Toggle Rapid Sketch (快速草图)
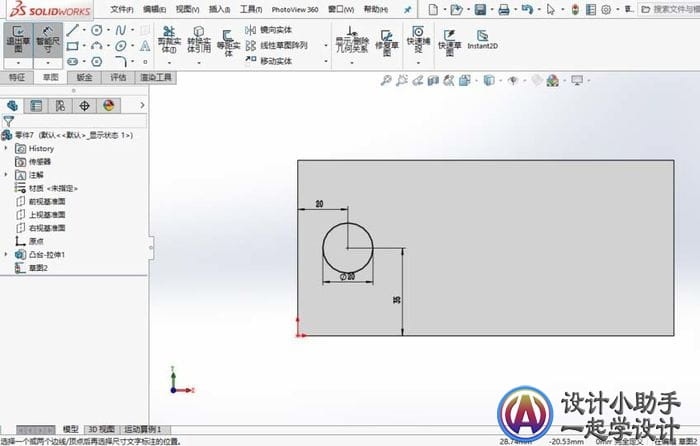This screenshot has width=700, height=446. coord(450,43)
